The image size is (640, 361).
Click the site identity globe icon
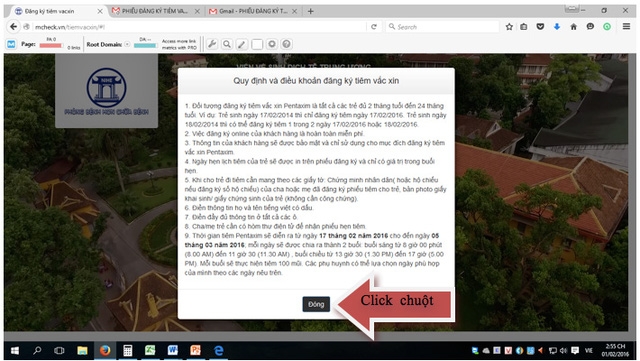pos(27,27)
